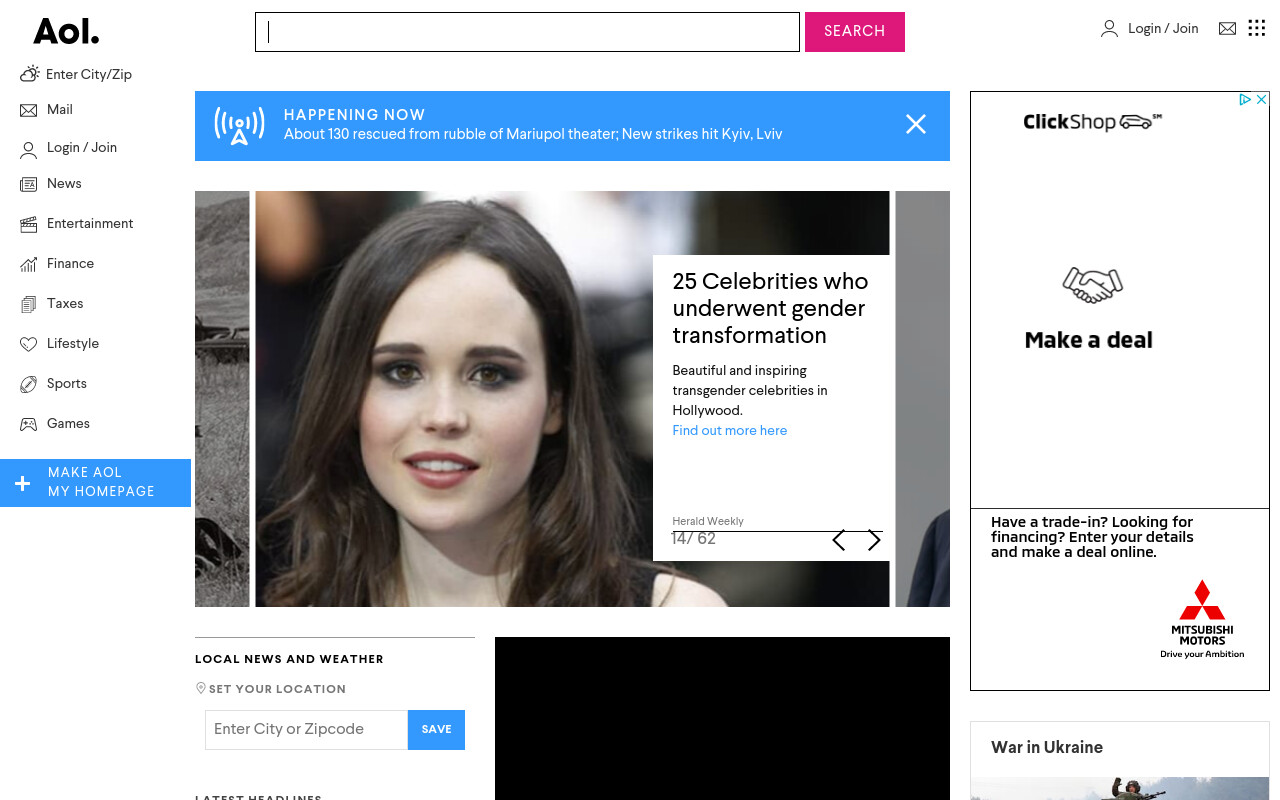The height and width of the screenshot is (800, 1280).
Task: Close the Happening Now banner
Action: (x=916, y=124)
